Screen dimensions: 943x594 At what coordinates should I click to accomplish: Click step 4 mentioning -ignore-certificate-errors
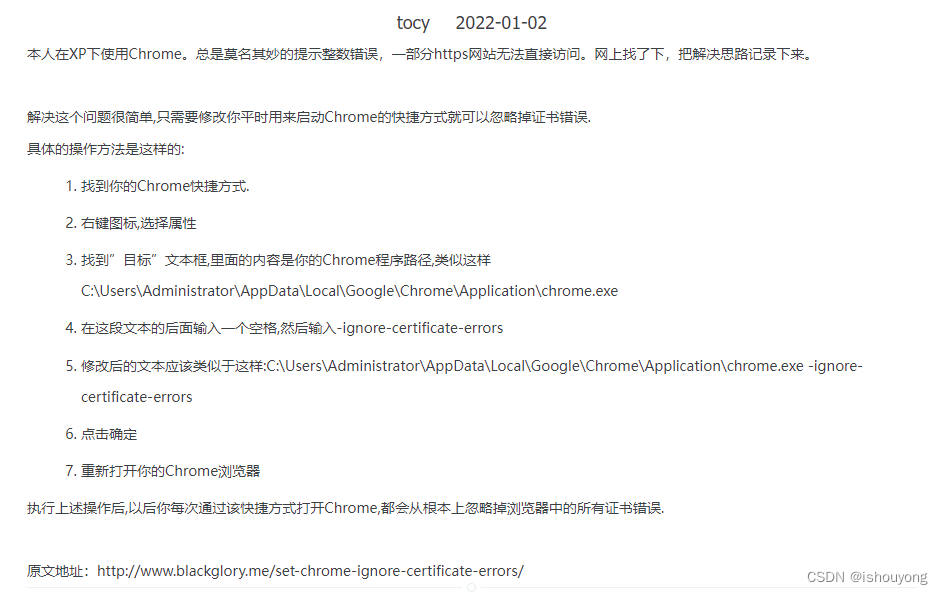pos(292,328)
